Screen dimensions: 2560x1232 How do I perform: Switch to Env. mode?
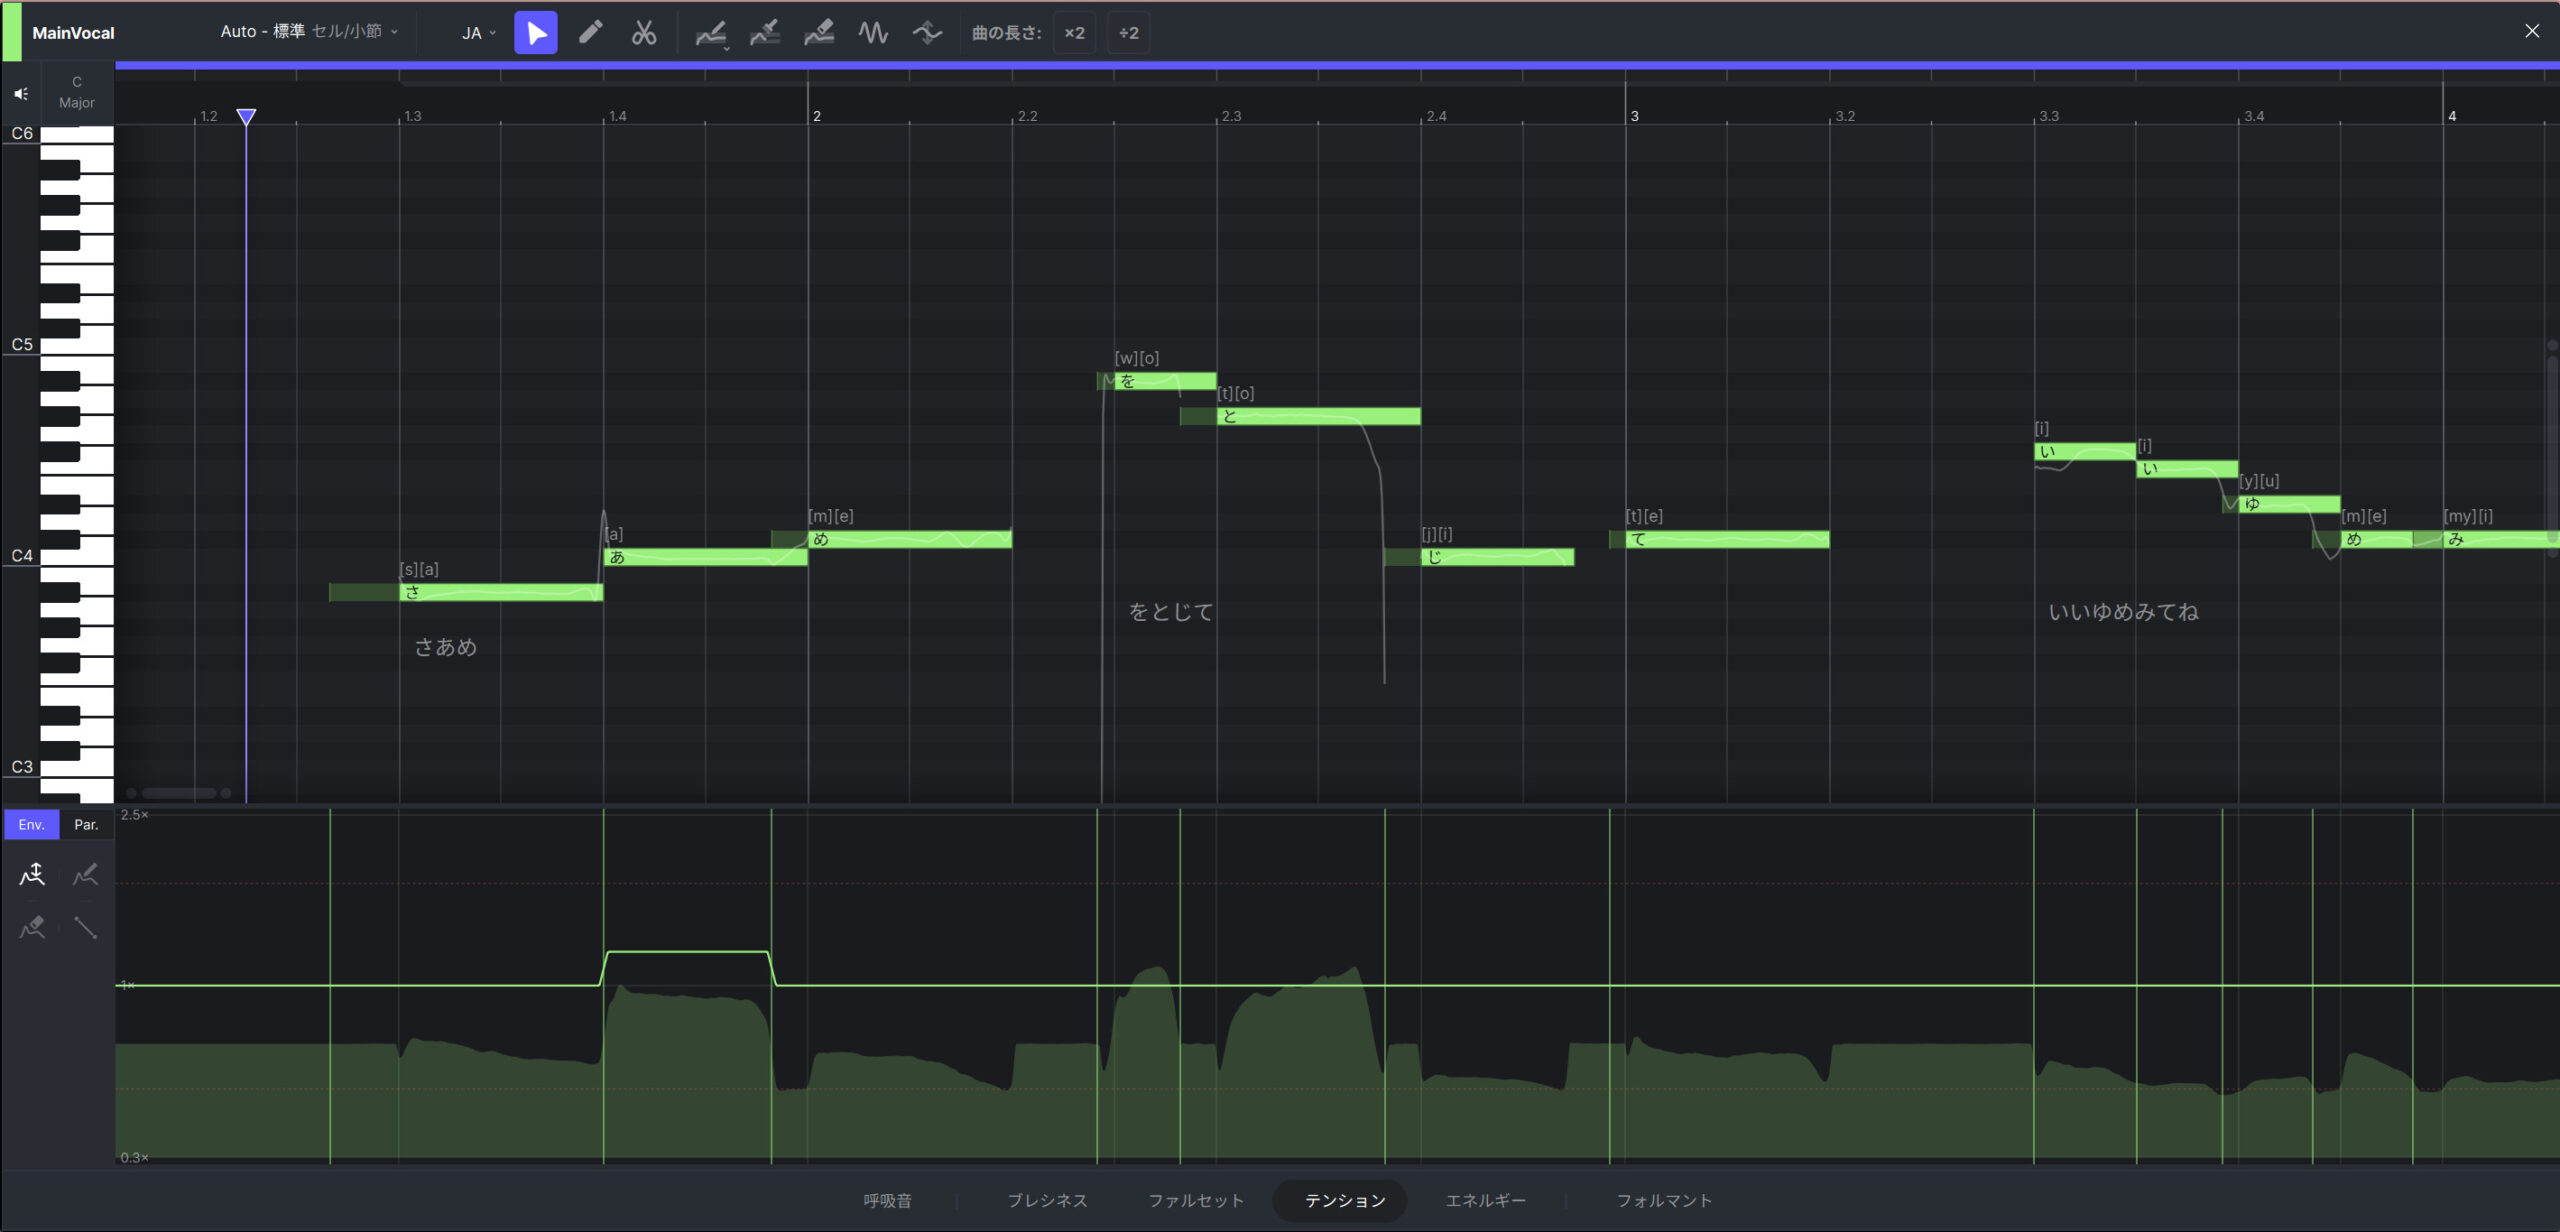[31, 825]
